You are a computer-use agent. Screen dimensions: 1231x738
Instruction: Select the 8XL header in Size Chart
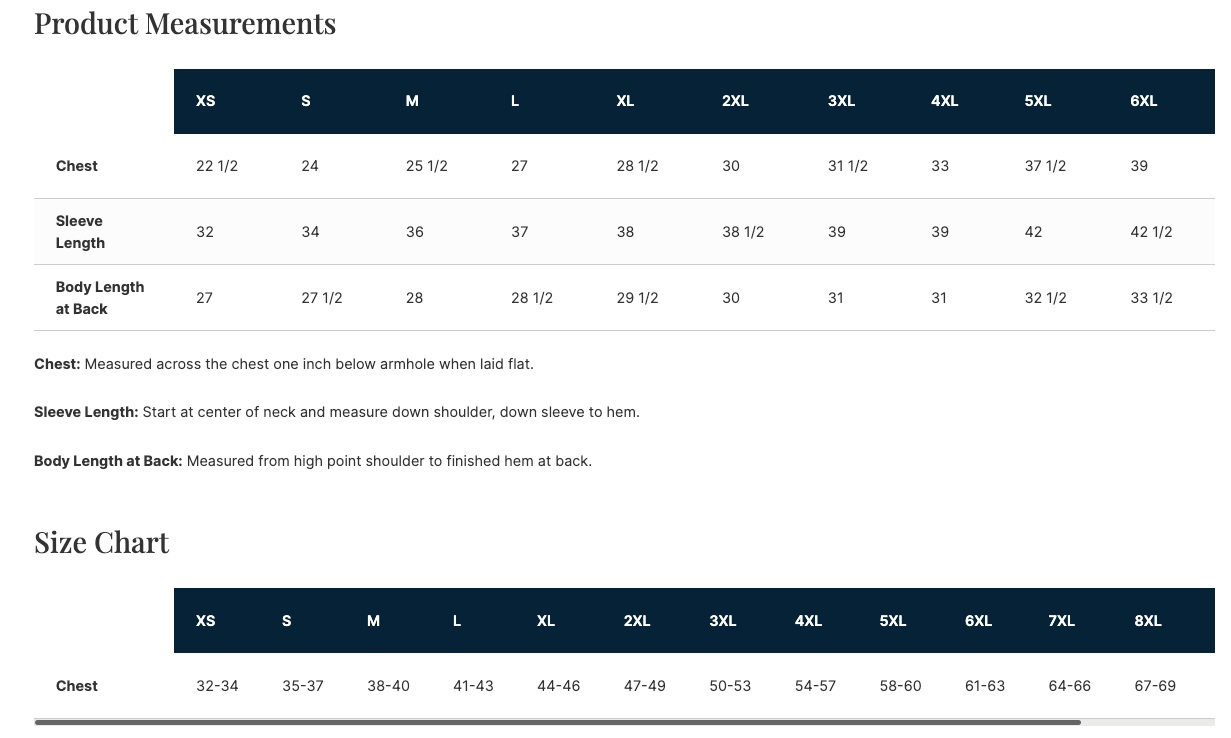point(1148,621)
